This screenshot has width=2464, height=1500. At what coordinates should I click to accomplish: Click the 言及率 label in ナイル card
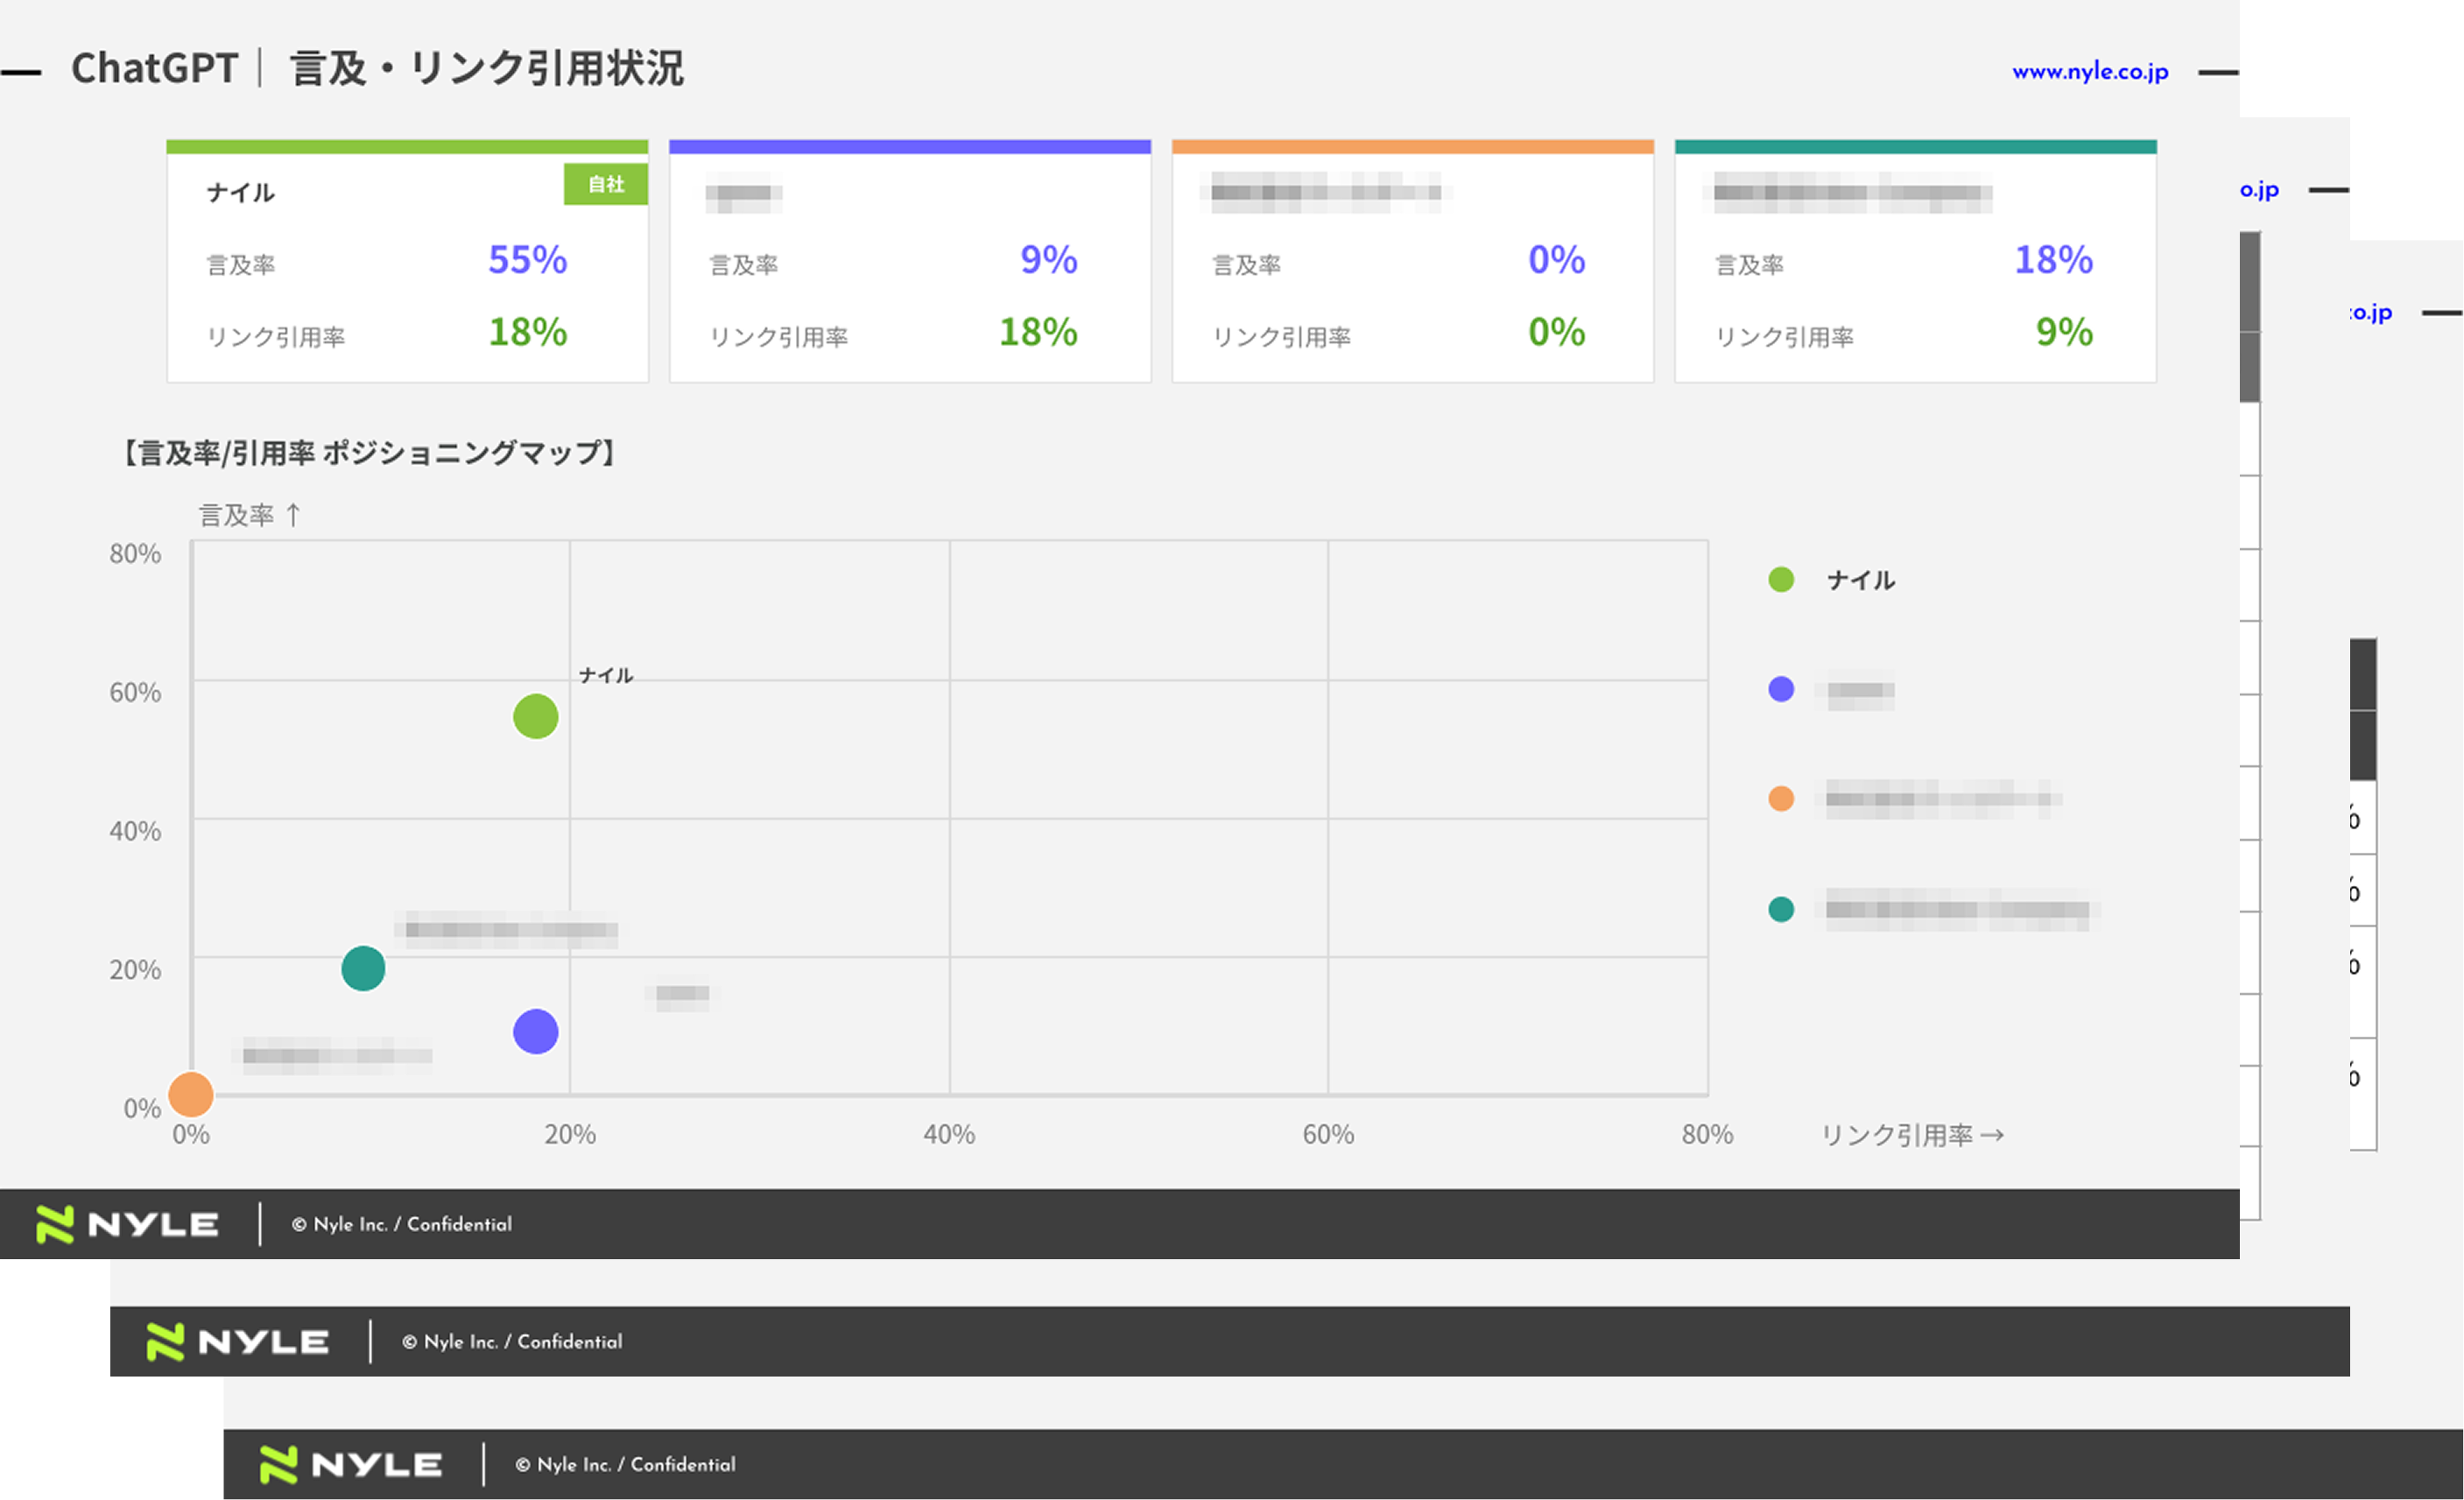(x=240, y=265)
